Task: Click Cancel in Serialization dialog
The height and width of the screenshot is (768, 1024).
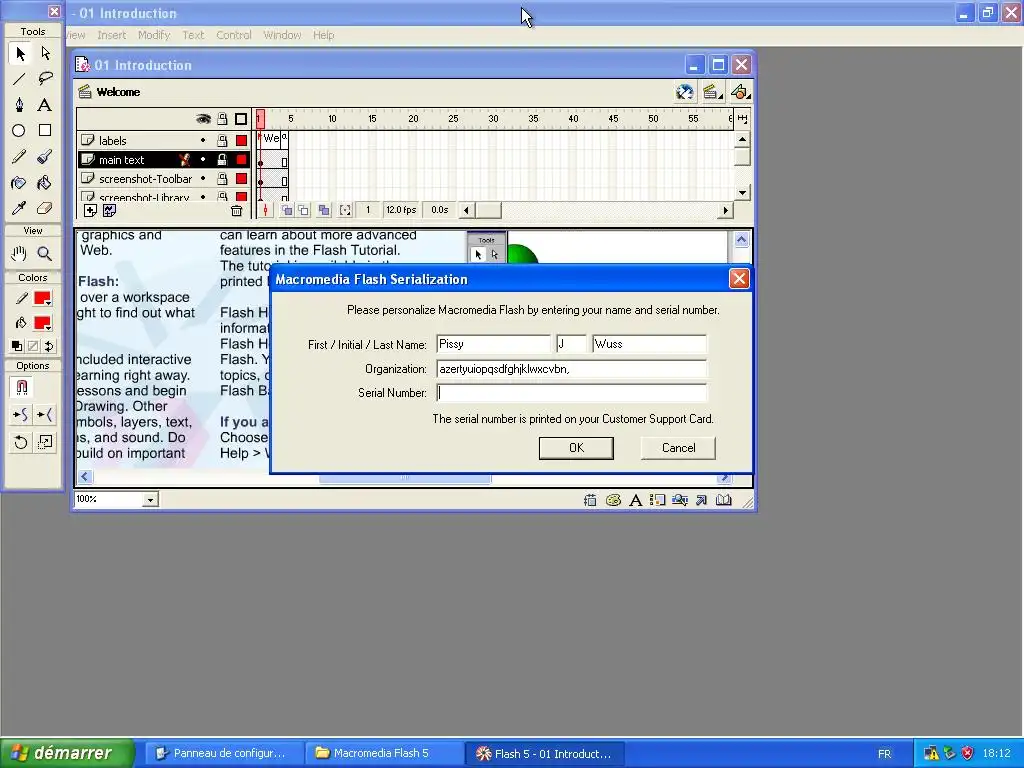Action: click(679, 448)
